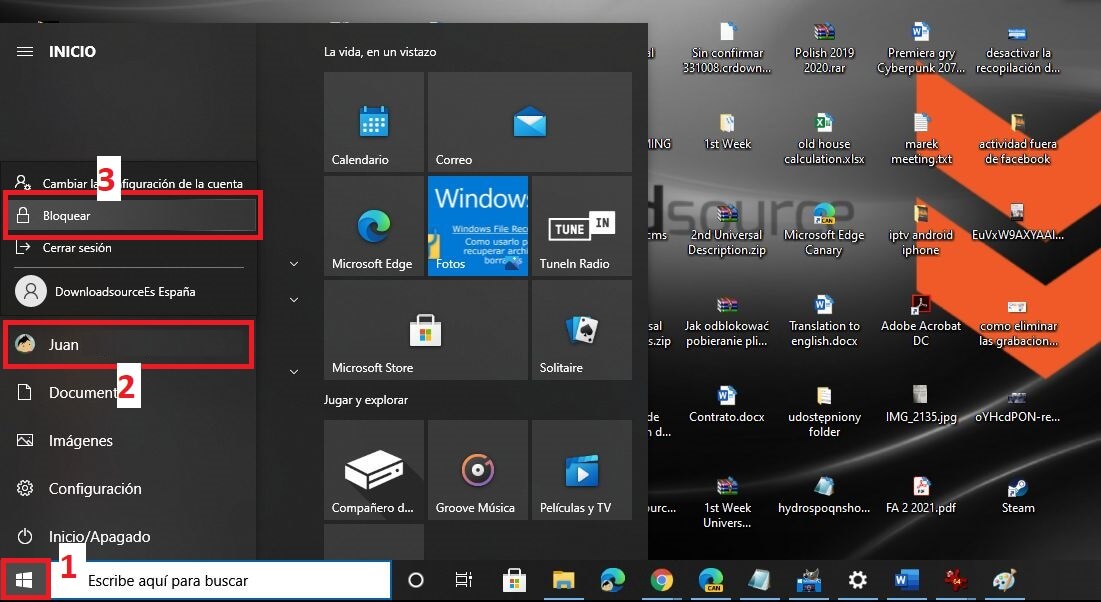Collapse the INICIO hamburger menu

pyautogui.click(x=25, y=51)
